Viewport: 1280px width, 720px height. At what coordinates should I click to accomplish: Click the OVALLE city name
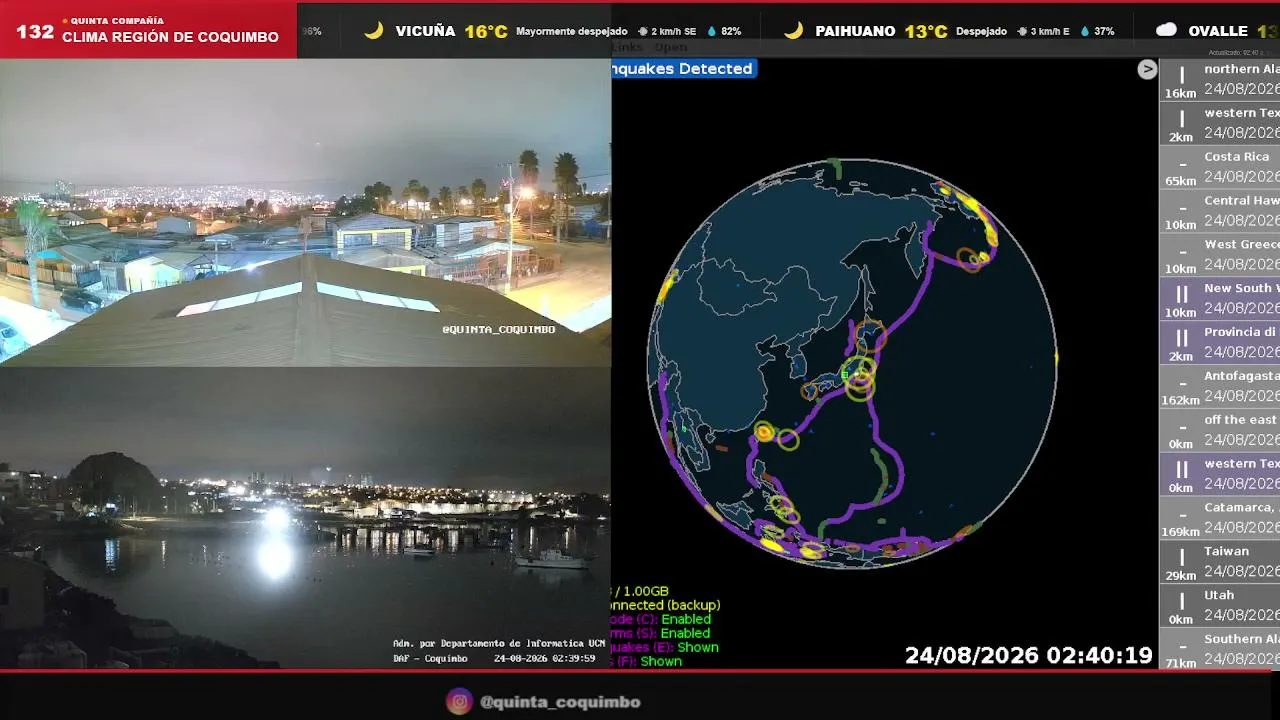point(1218,31)
